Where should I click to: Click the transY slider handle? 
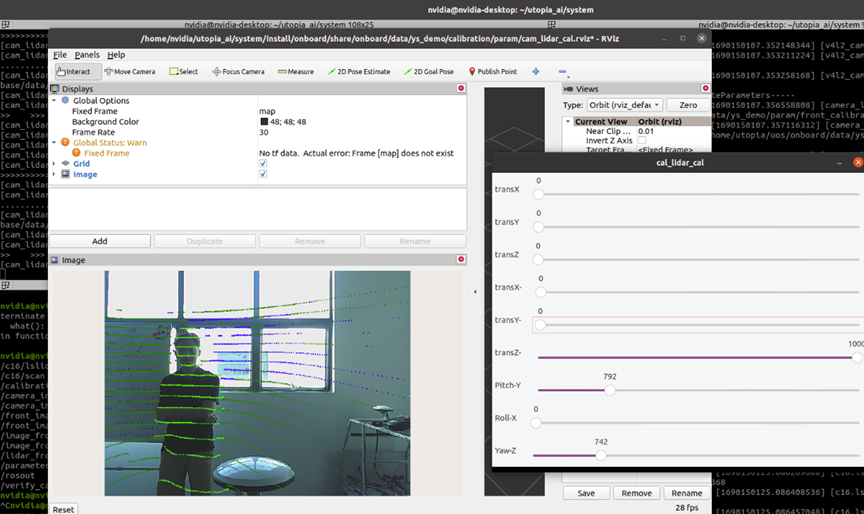click(x=538, y=226)
